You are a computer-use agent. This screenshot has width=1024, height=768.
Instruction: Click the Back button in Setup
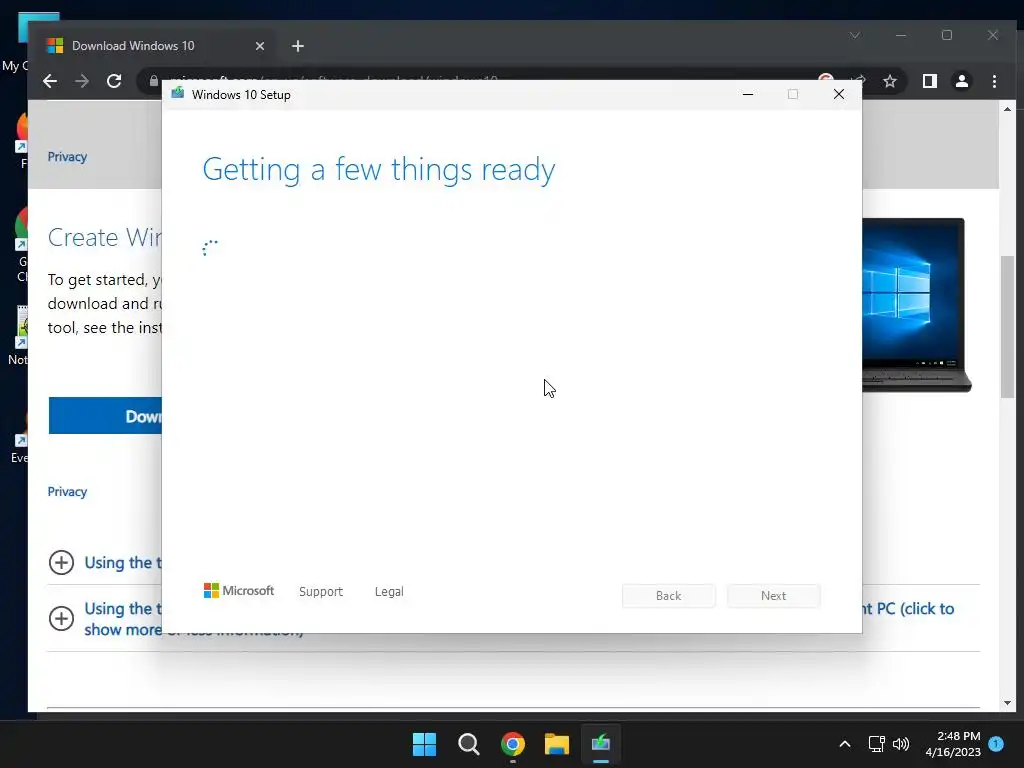coord(669,596)
